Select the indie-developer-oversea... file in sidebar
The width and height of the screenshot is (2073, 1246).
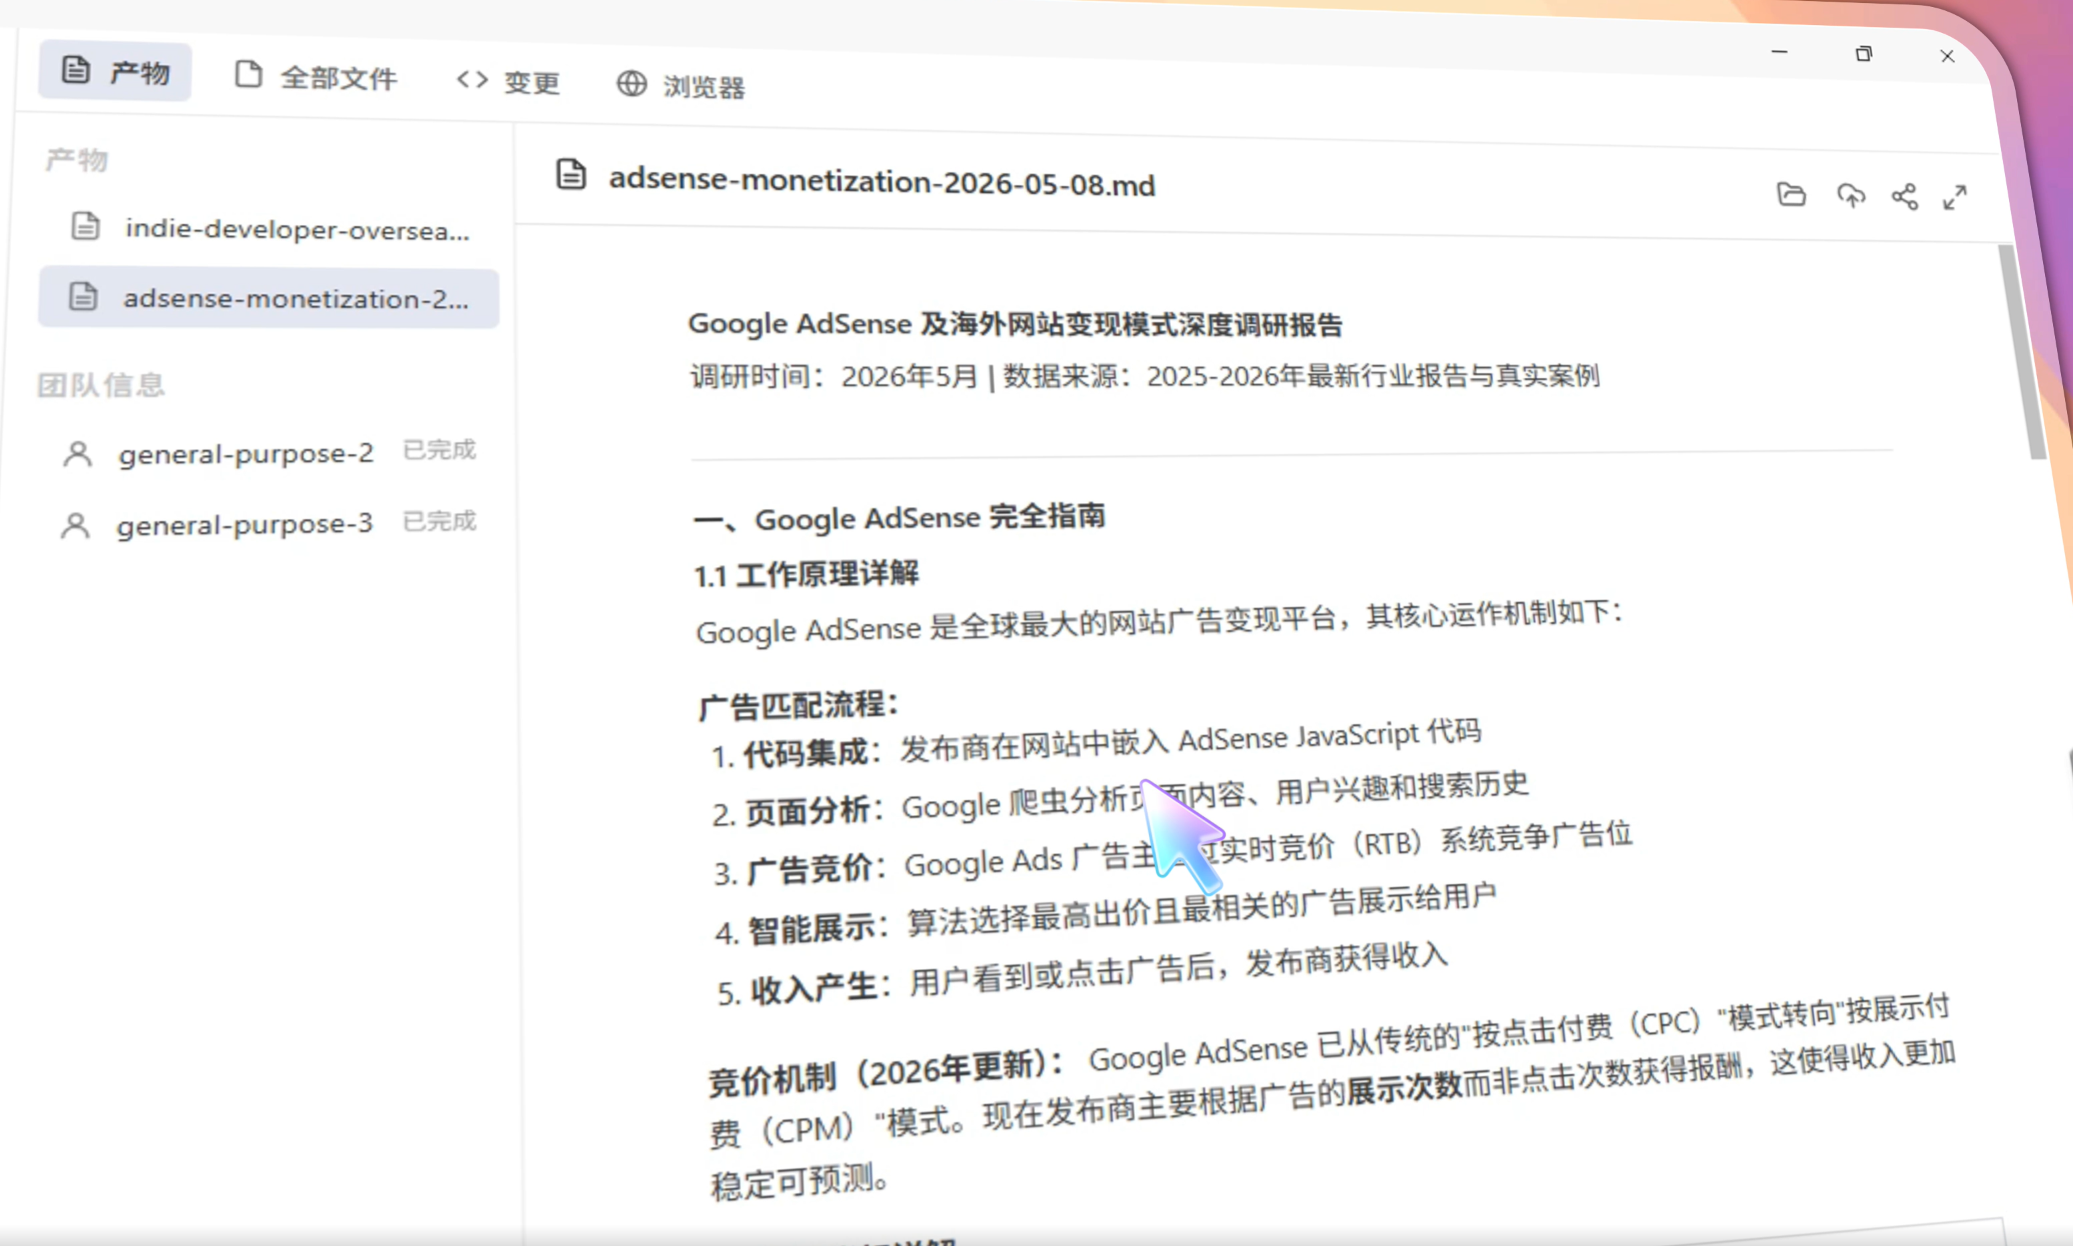coord(268,229)
